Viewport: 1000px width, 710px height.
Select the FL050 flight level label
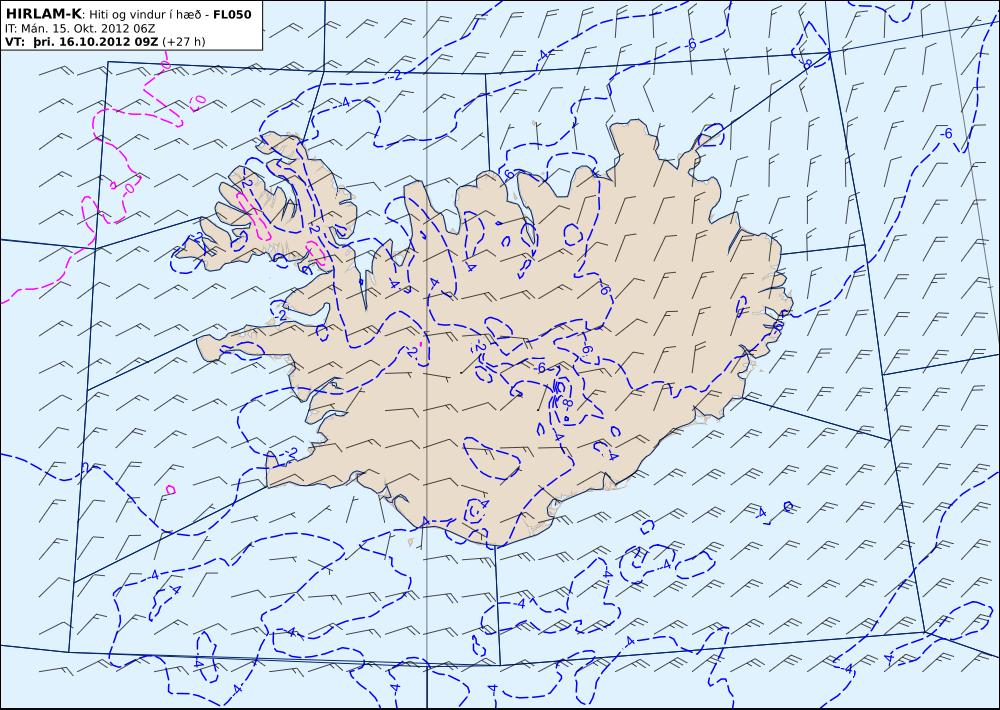coord(232,14)
